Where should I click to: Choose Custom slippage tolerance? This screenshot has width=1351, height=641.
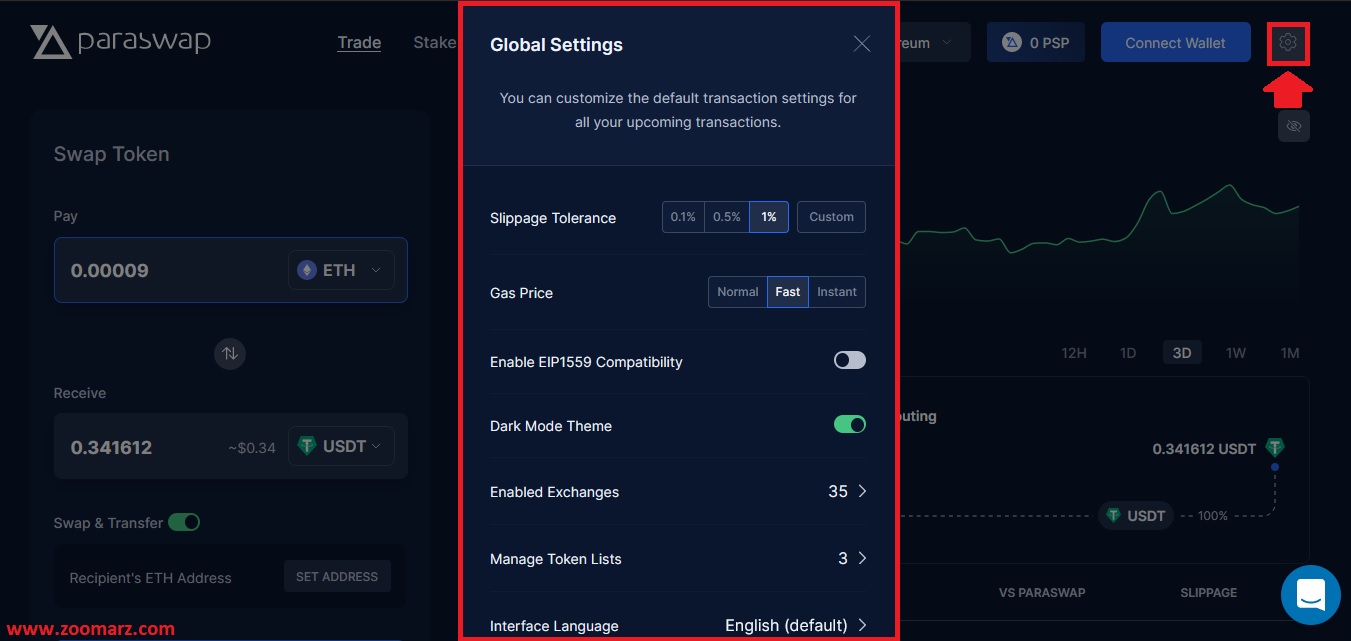(x=831, y=217)
